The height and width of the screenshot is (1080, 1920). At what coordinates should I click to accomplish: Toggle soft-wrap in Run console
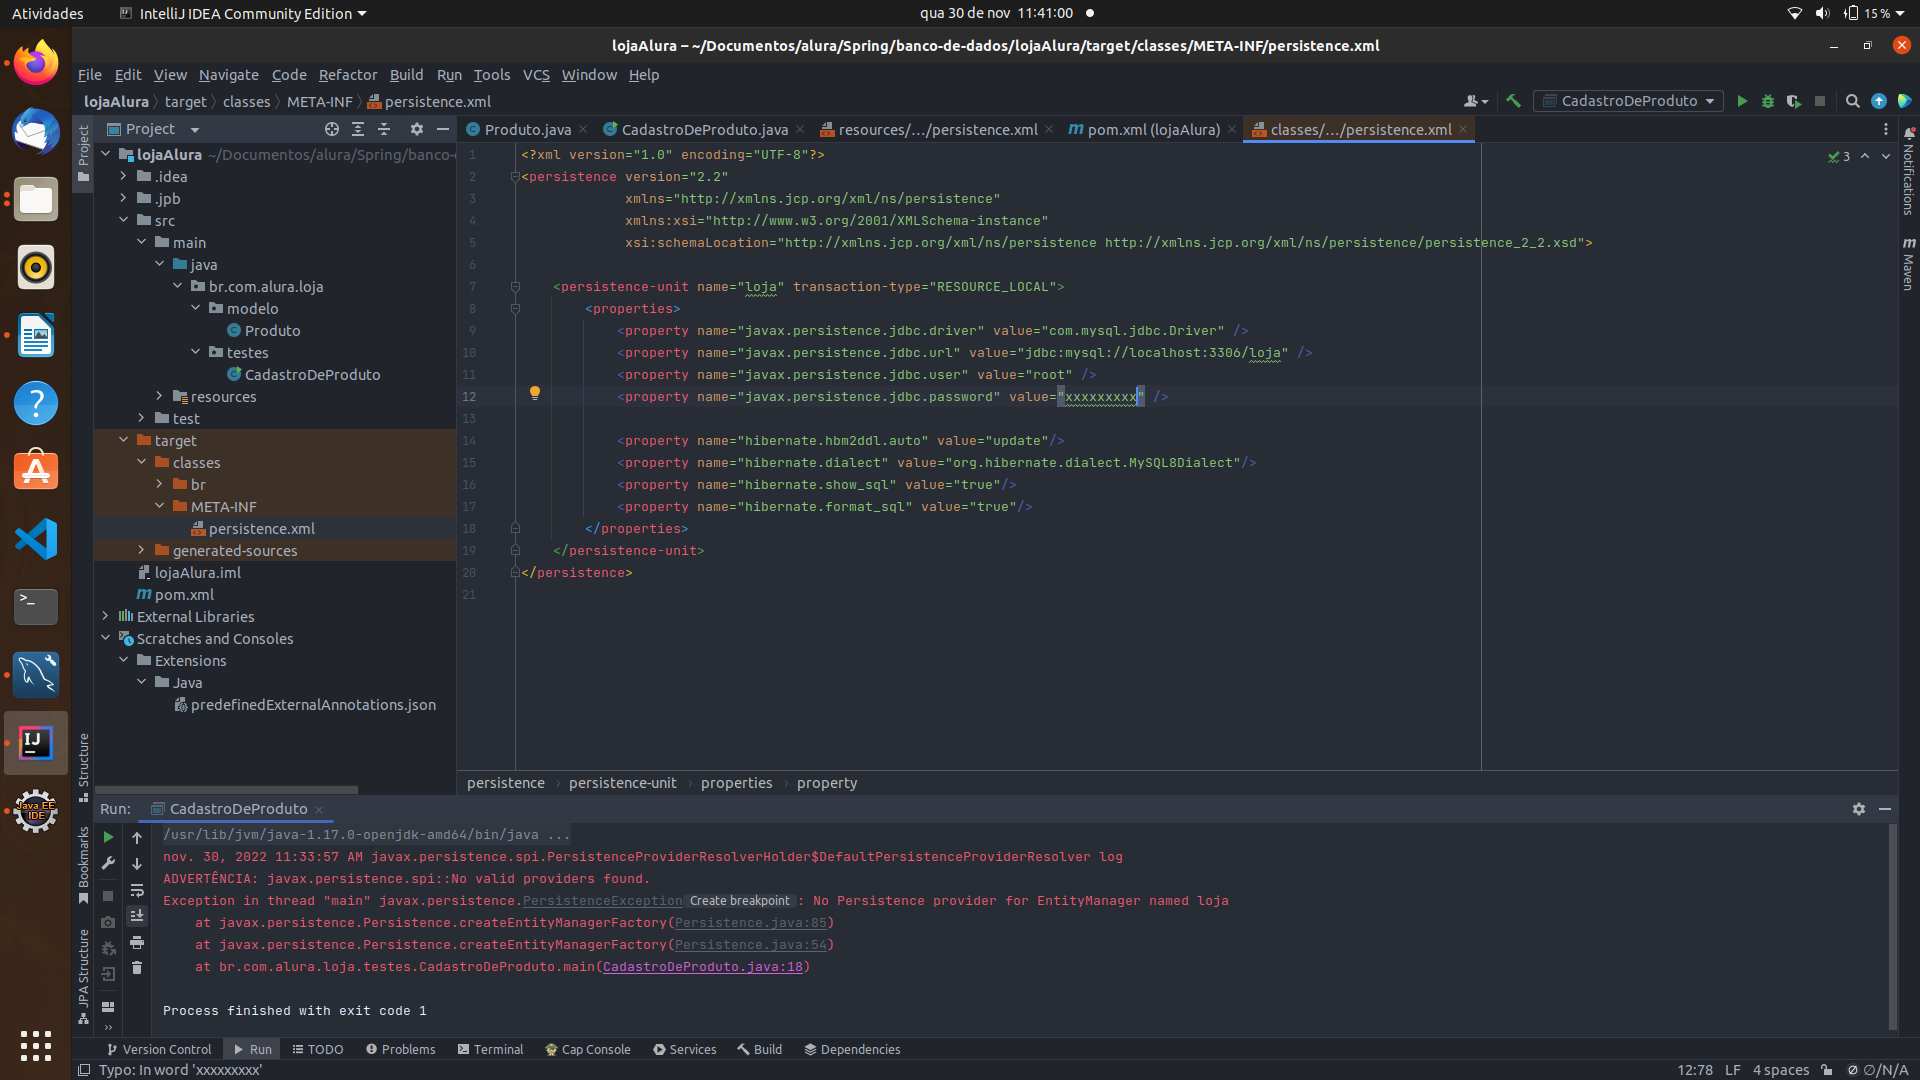pyautogui.click(x=137, y=890)
